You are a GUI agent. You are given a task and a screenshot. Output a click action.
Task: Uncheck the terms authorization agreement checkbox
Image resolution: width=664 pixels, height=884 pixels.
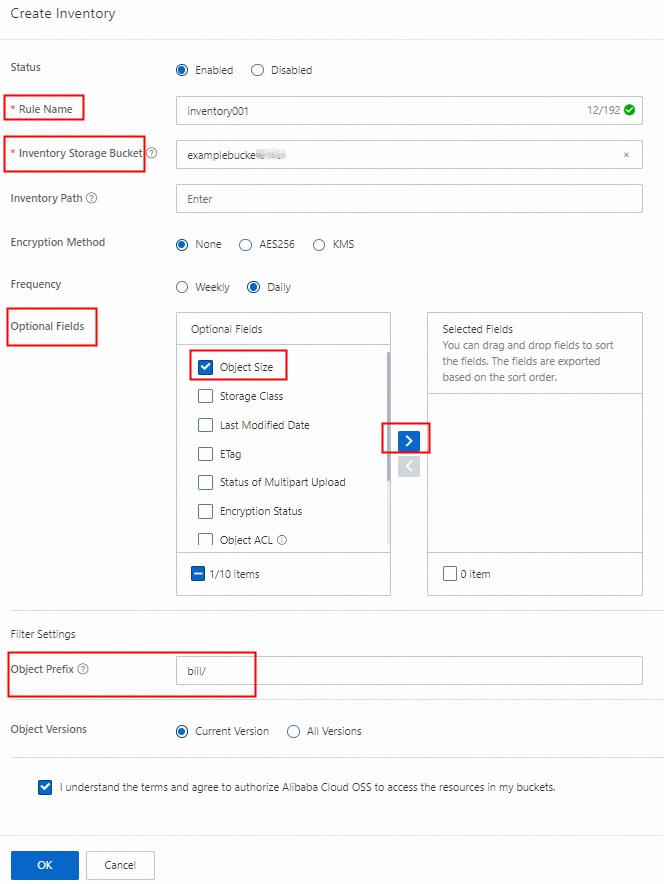tap(44, 787)
